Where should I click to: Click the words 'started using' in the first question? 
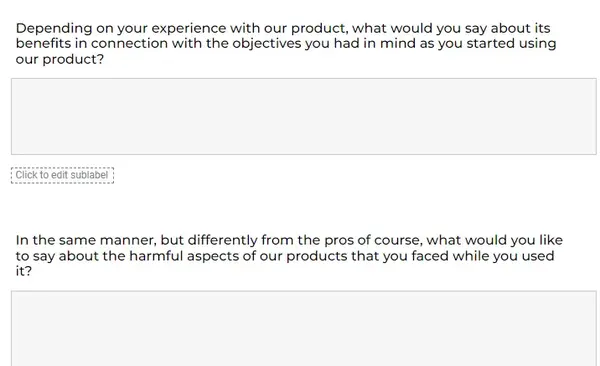(x=511, y=44)
